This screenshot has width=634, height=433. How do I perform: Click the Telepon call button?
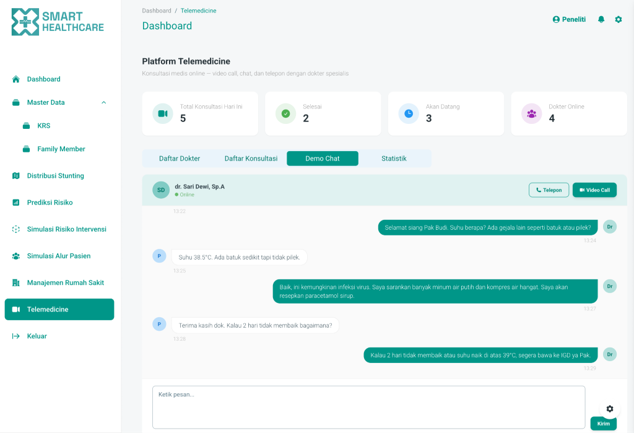click(x=549, y=190)
